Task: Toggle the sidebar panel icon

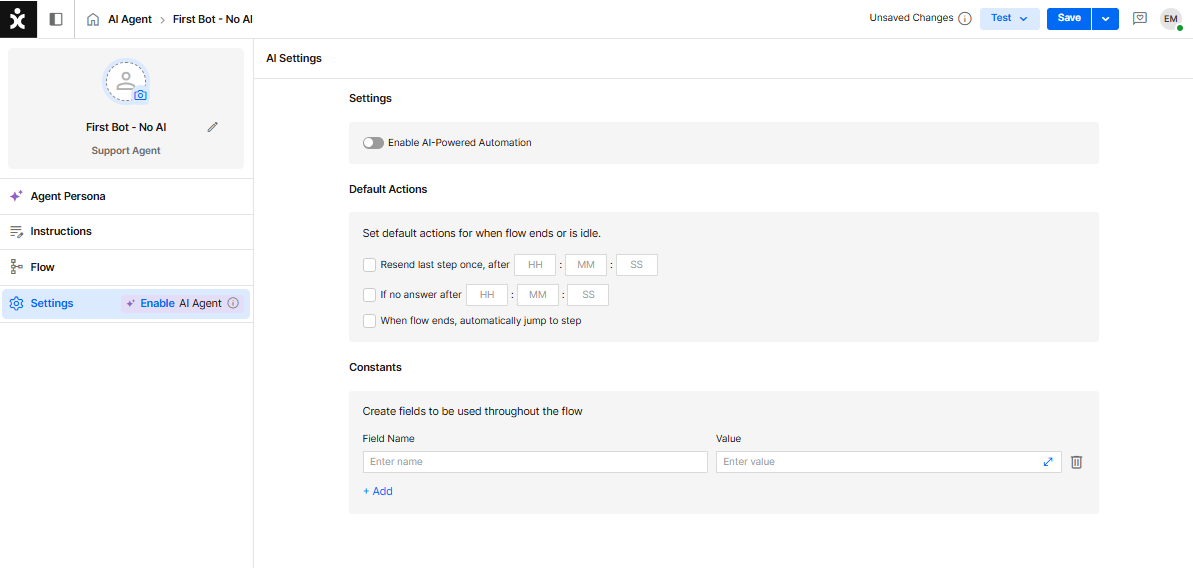Action: tap(56, 19)
